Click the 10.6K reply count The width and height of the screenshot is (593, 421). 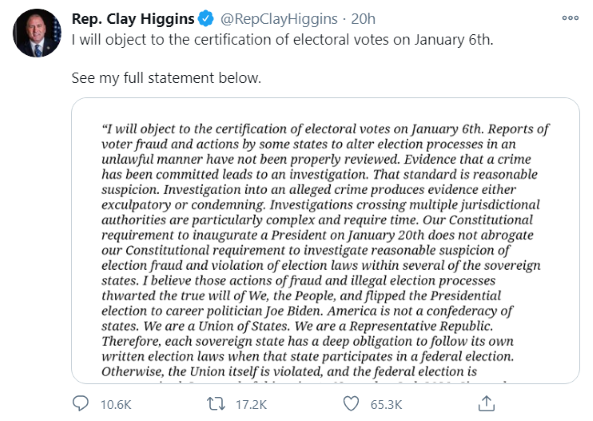116,405
